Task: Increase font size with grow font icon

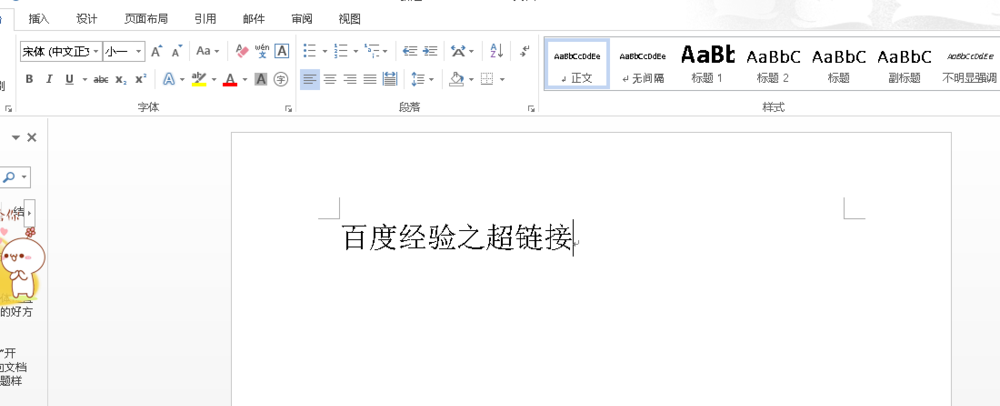Action: tap(156, 51)
